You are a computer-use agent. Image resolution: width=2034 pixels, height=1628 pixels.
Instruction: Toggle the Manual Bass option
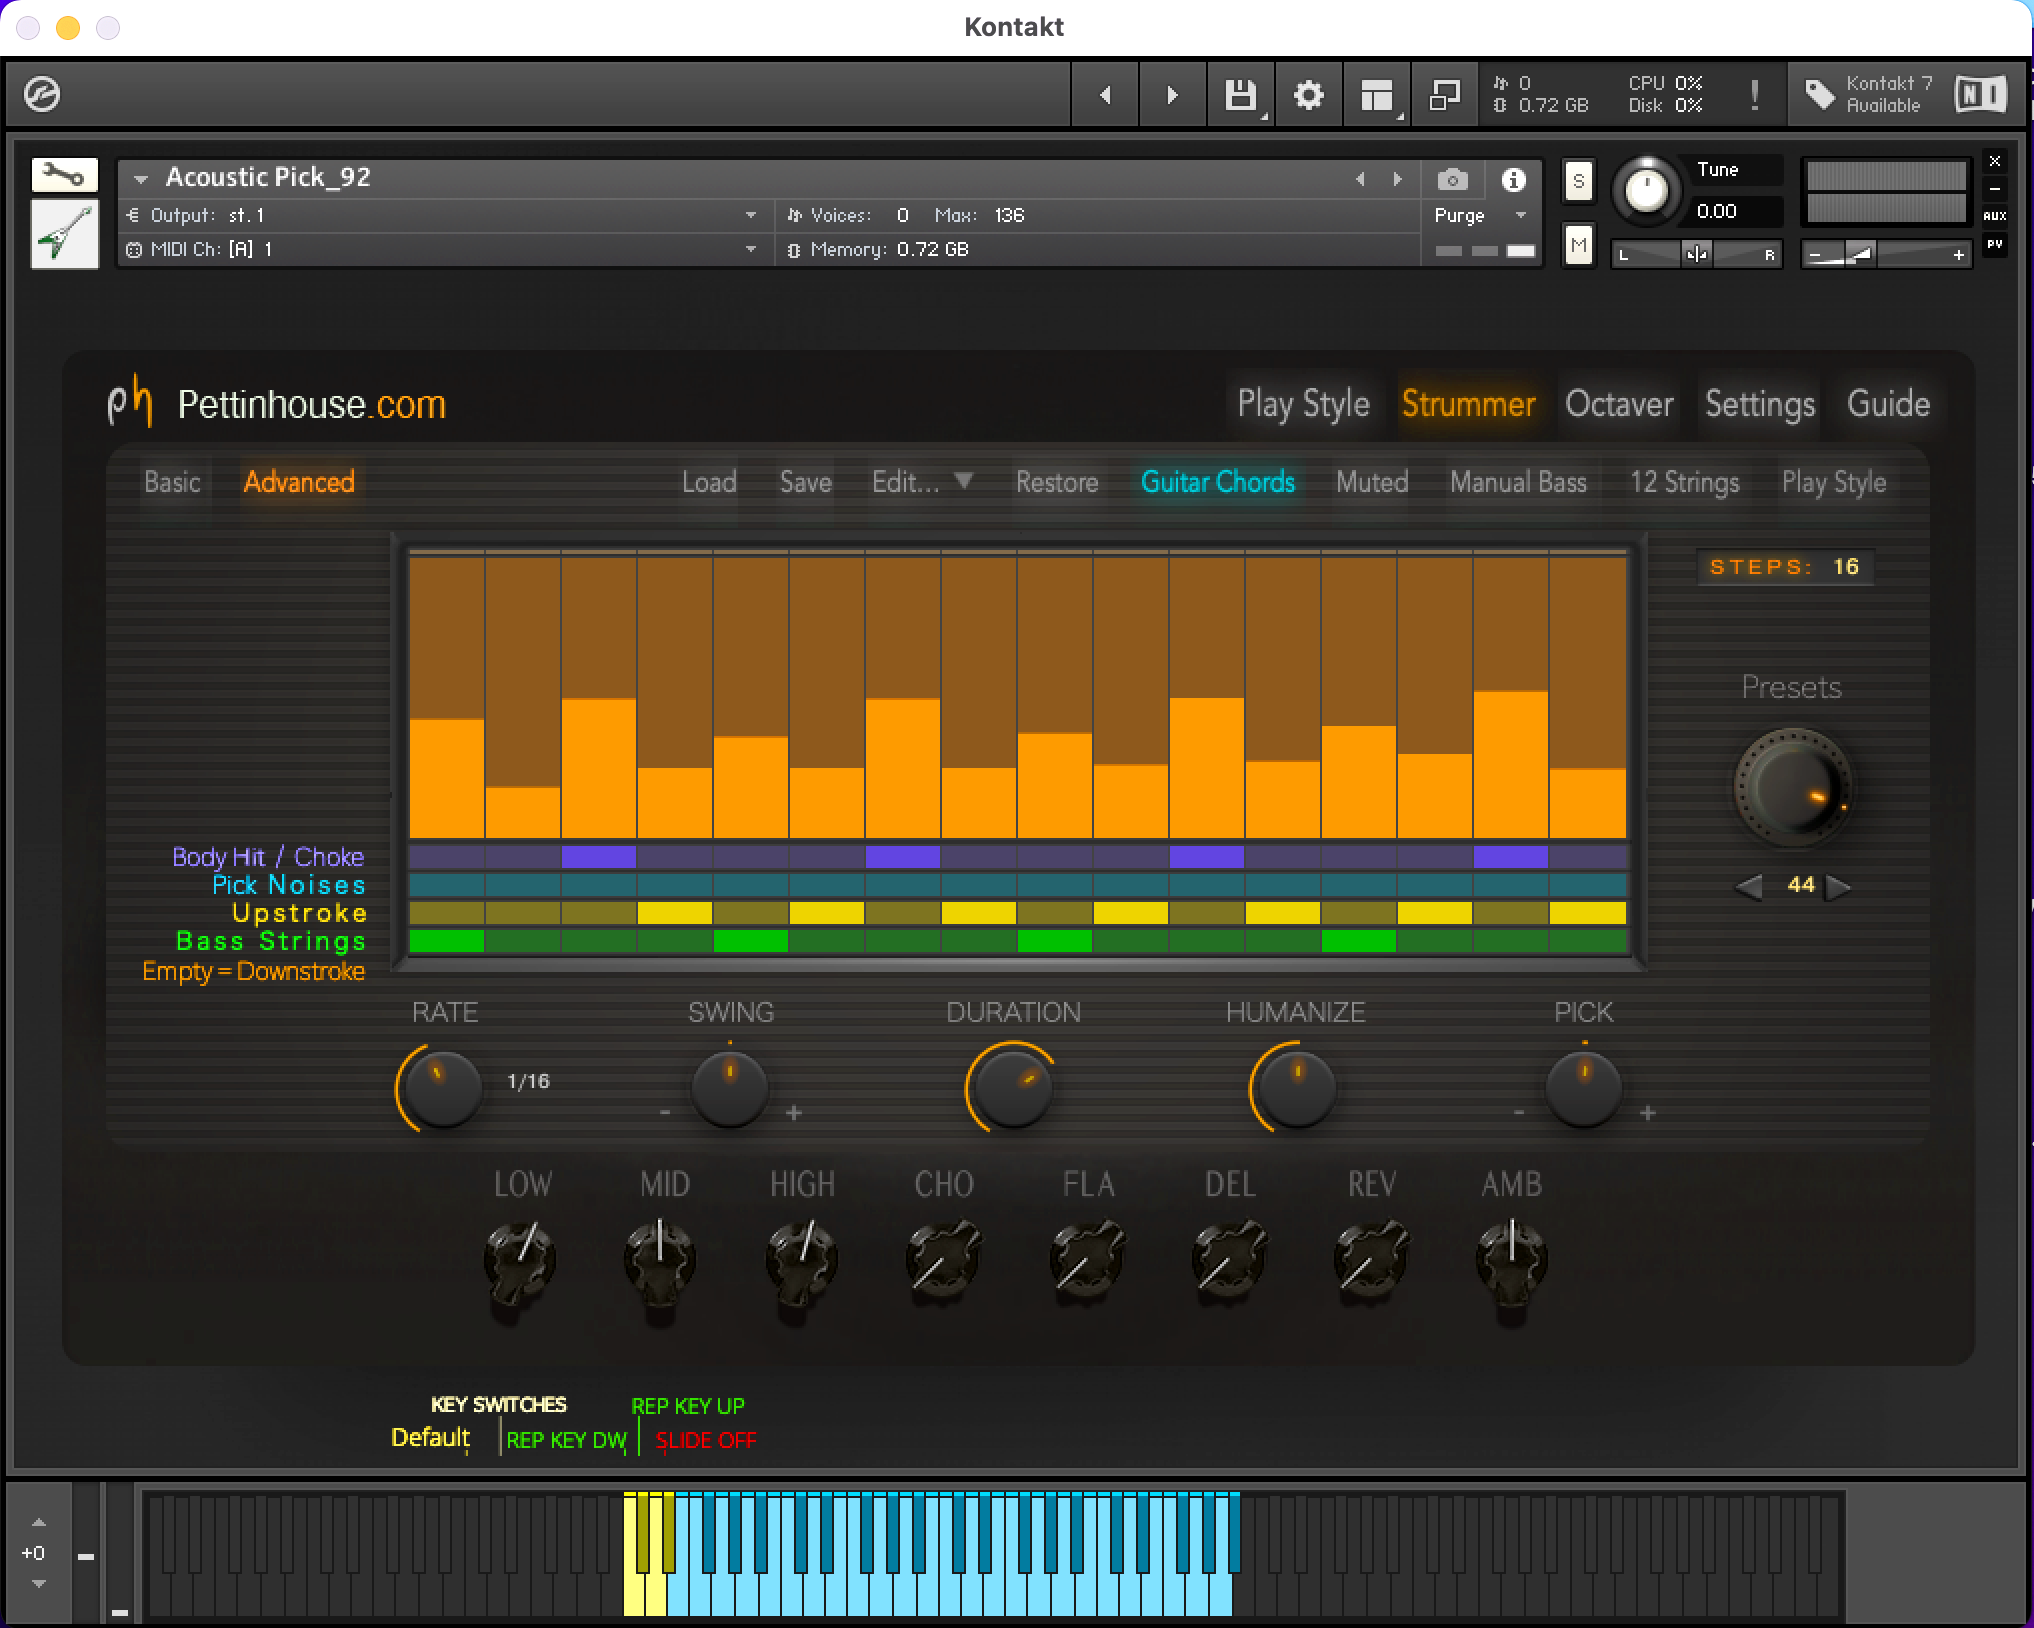tap(1518, 482)
